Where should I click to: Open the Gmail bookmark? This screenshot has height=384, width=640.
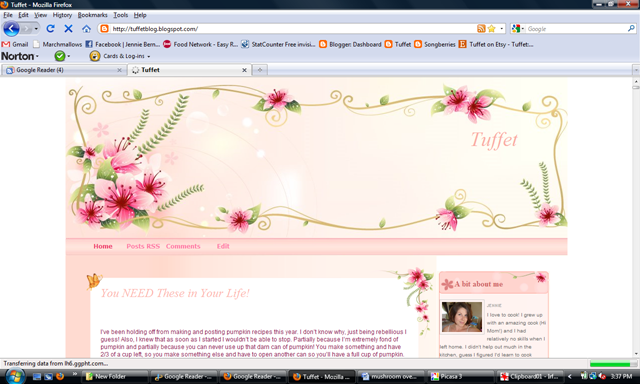tap(15, 44)
